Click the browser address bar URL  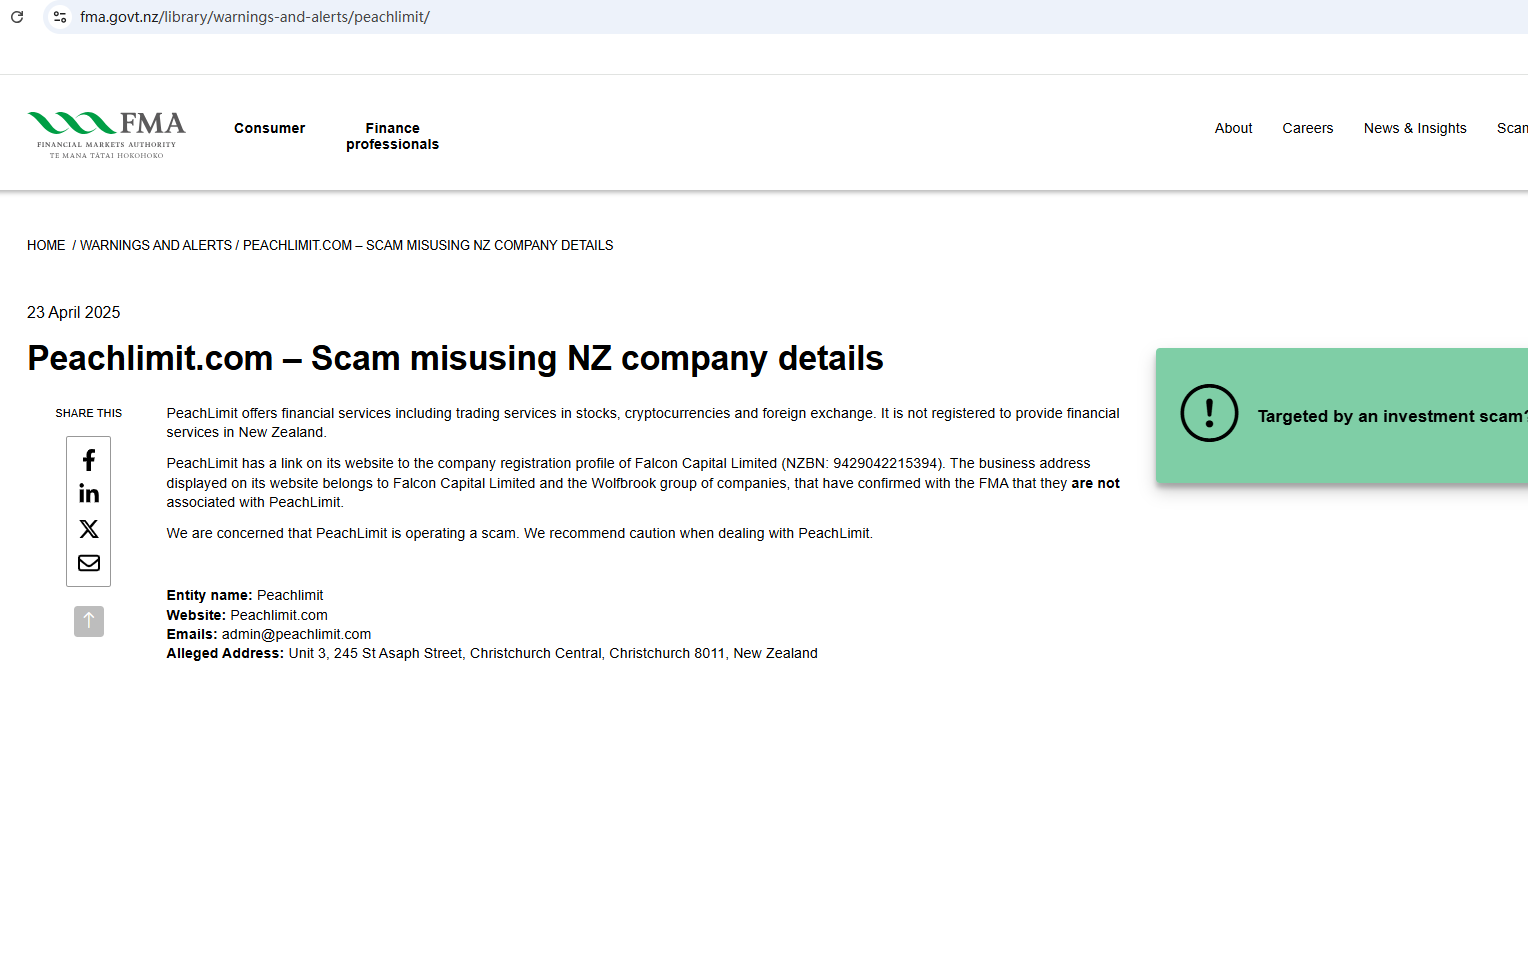point(255,17)
